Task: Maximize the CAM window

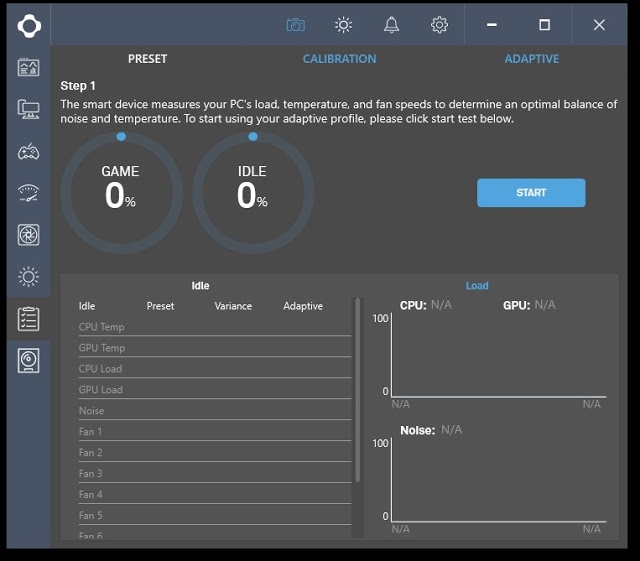Action: tap(544, 25)
